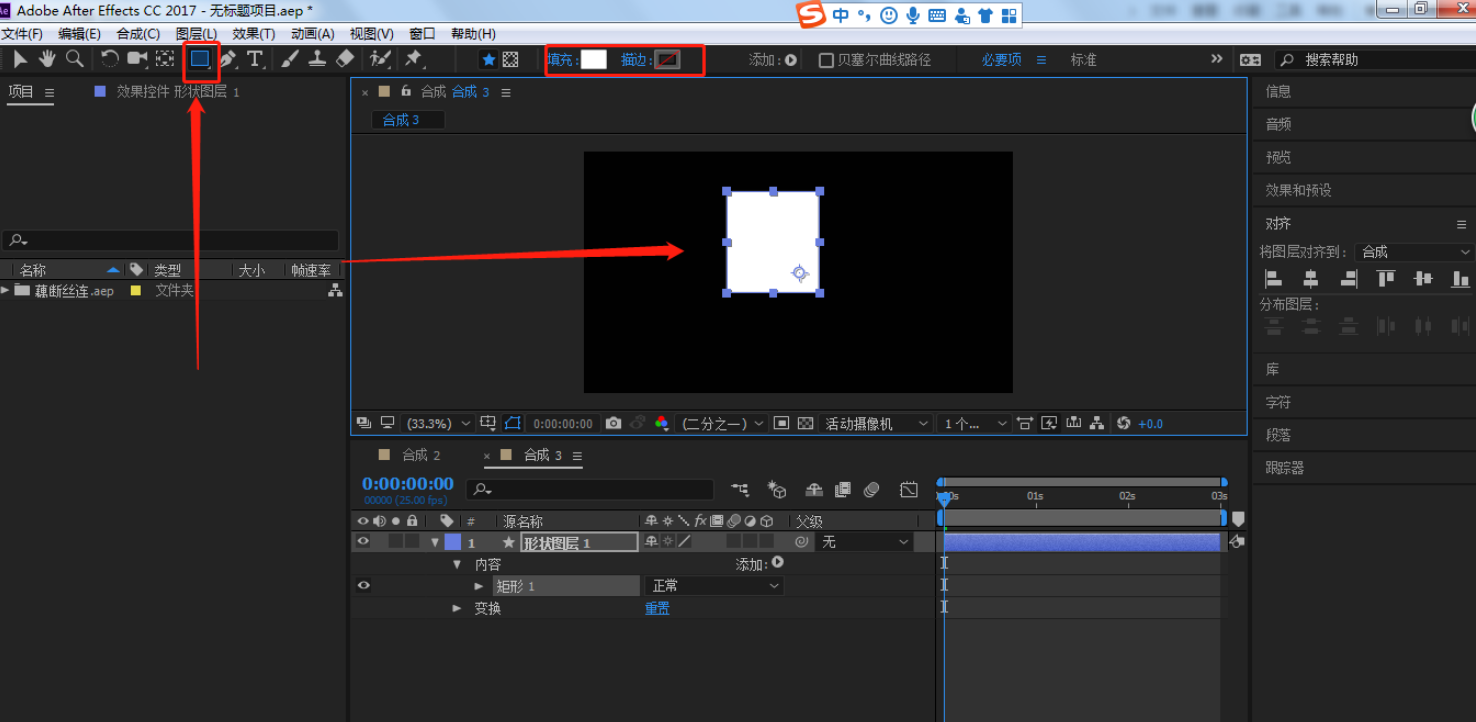
Task: Hide 形状图层 1 with its eye icon
Action: point(363,542)
